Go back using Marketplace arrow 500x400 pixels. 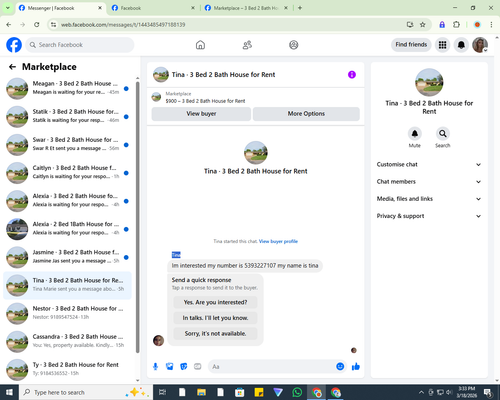pos(12,67)
